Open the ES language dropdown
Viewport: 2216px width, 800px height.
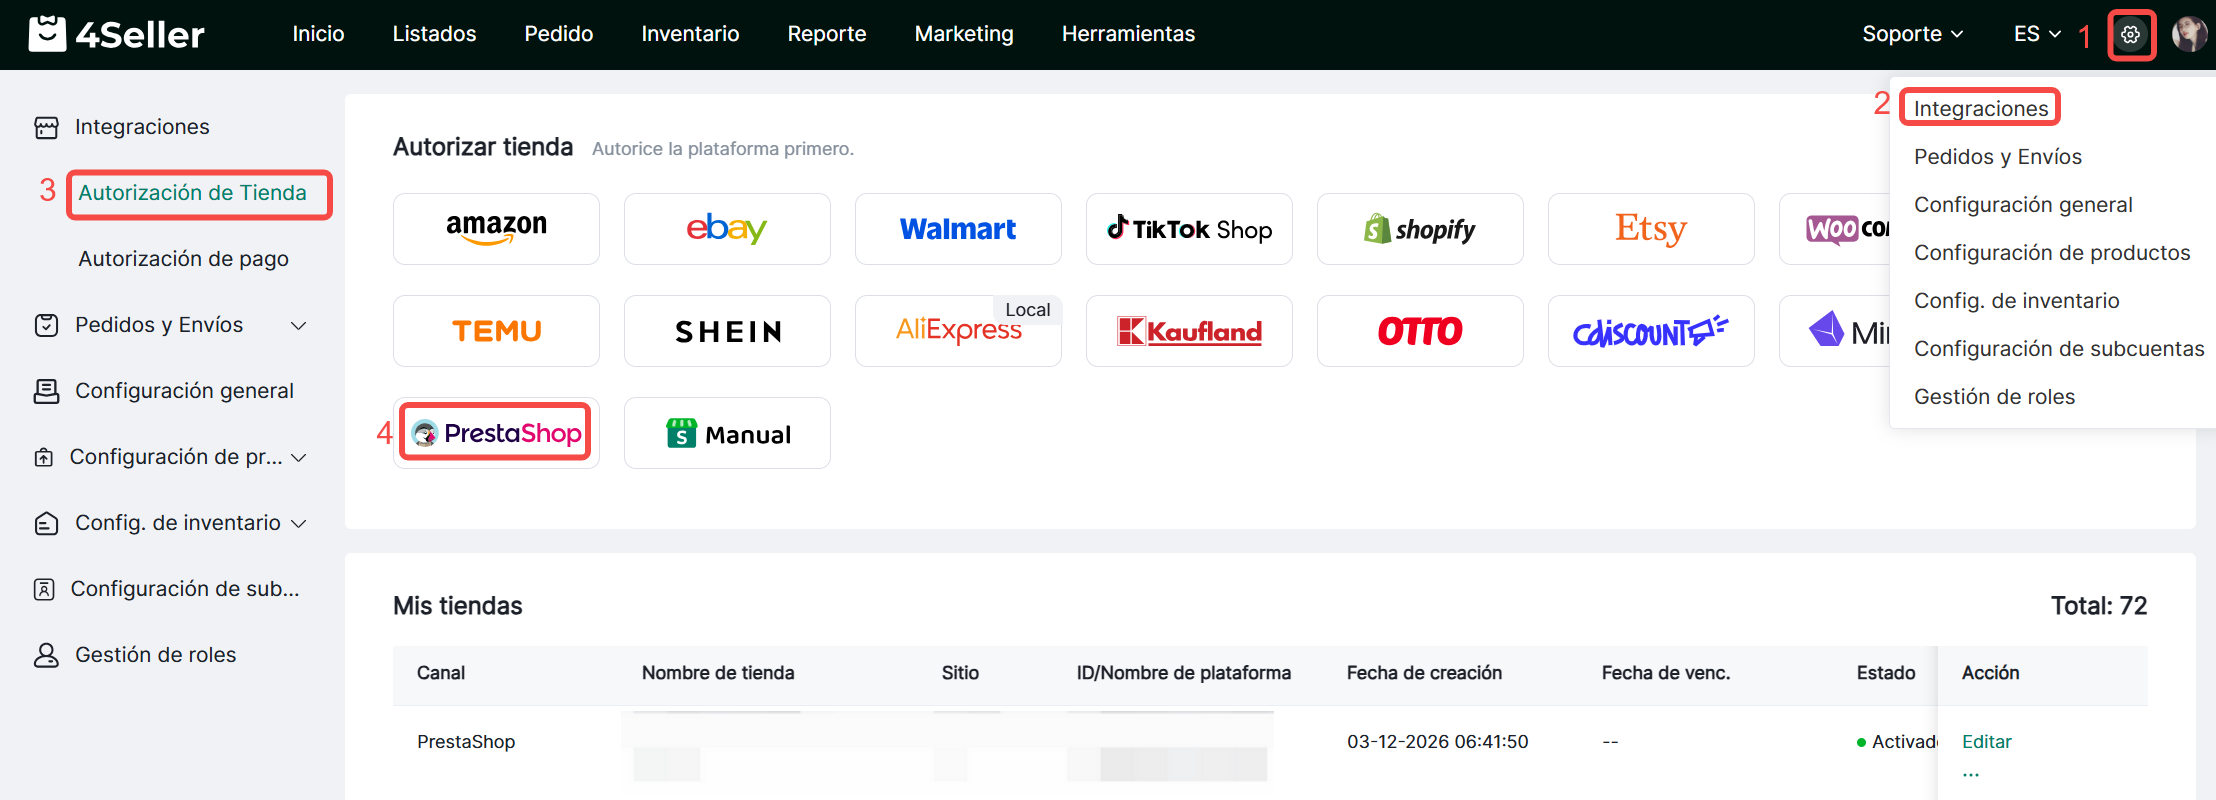pos(2036,34)
